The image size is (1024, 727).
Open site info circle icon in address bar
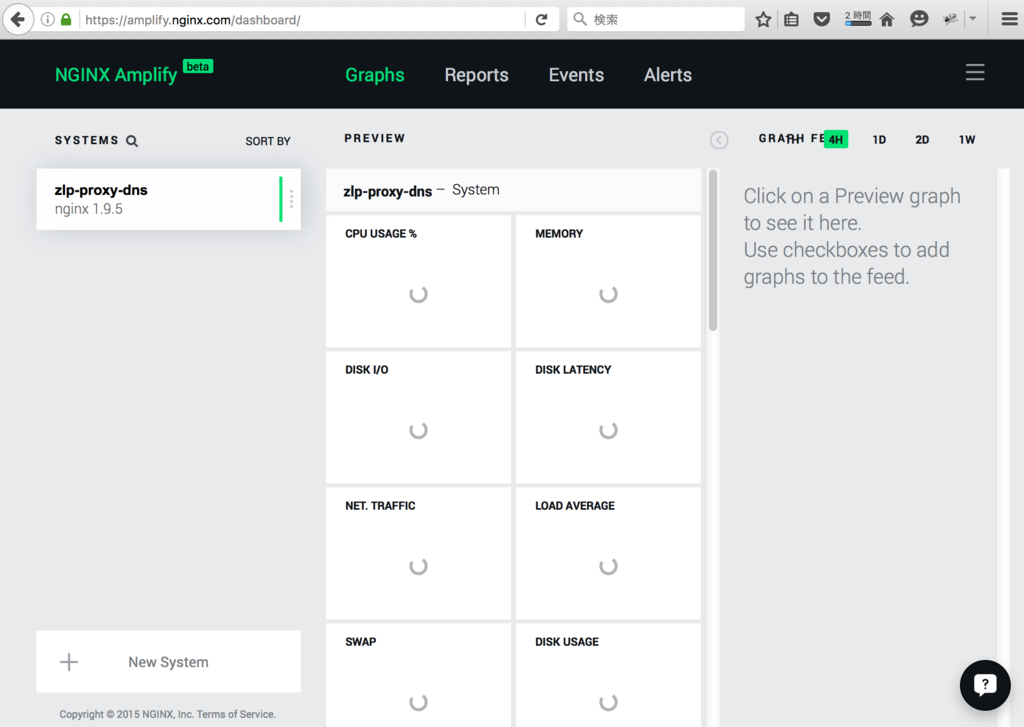tap(48, 20)
